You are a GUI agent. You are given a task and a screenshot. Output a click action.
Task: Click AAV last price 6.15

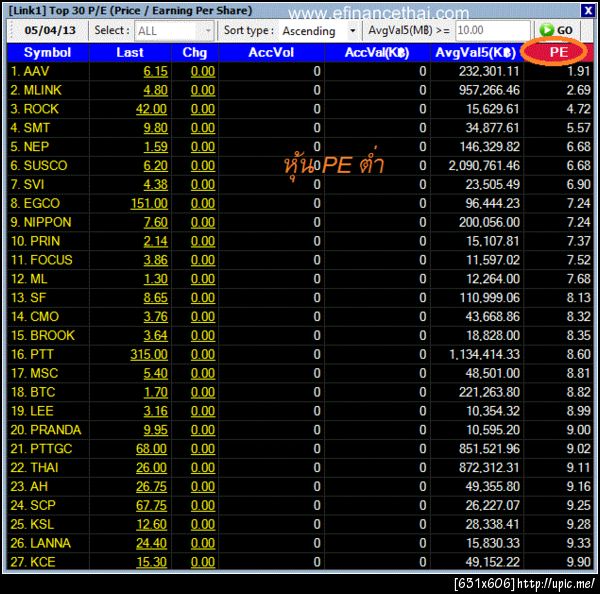pyautogui.click(x=155, y=71)
